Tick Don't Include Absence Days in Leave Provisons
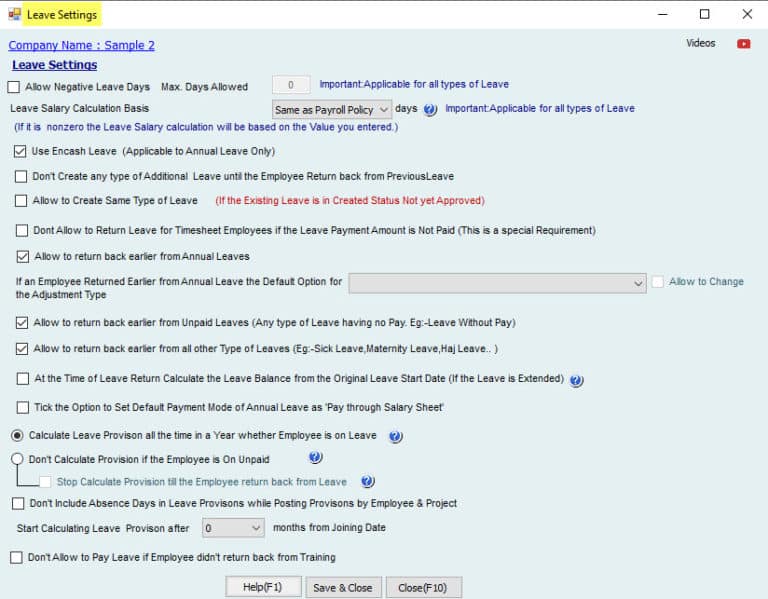Image resolution: width=768 pixels, height=599 pixels. tap(18, 503)
